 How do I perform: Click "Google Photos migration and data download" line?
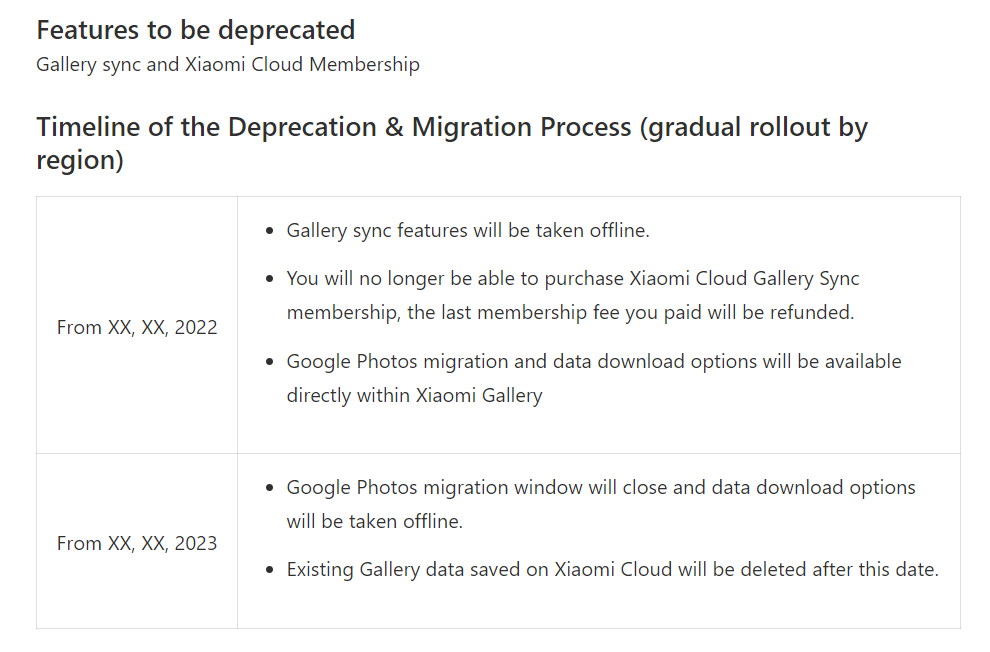click(594, 361)
